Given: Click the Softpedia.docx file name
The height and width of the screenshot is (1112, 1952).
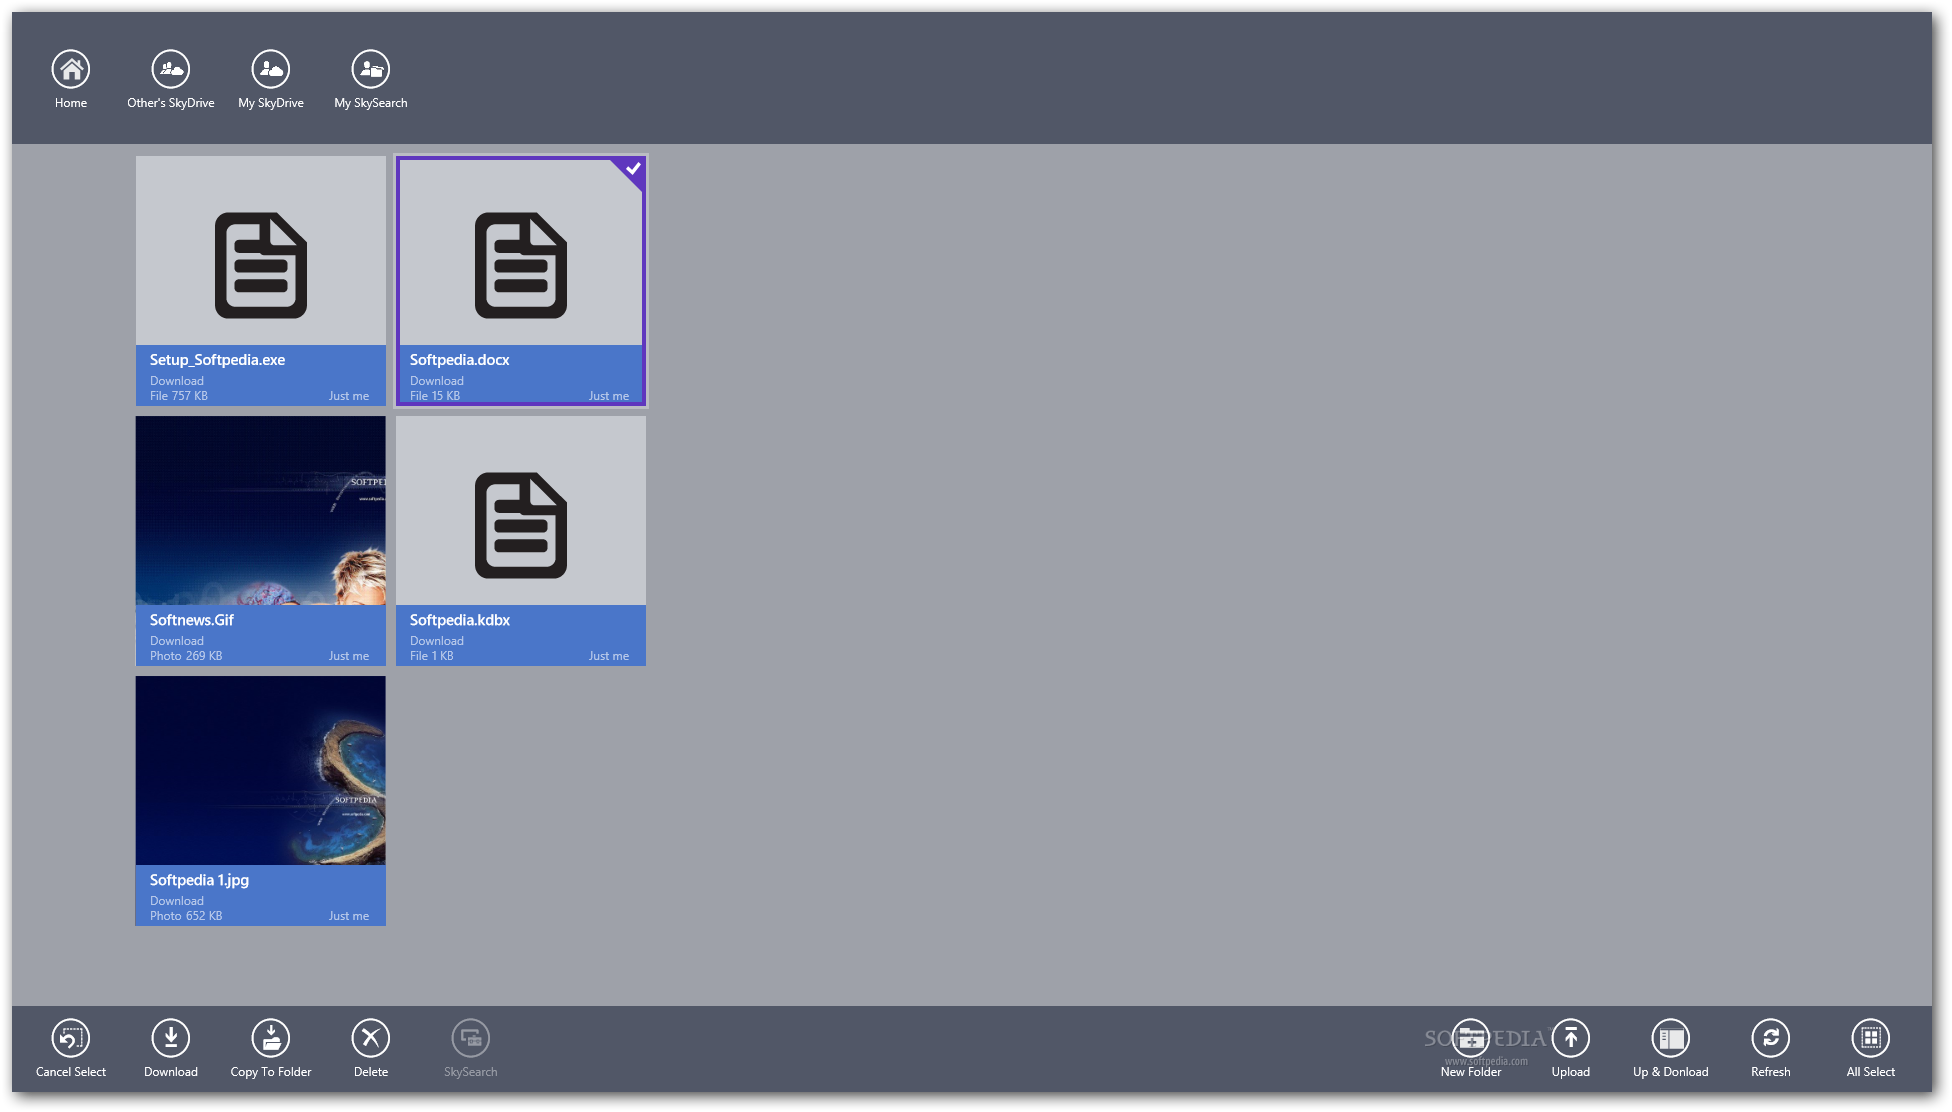Looking at the screenshot, I should (x=460, y=360).
